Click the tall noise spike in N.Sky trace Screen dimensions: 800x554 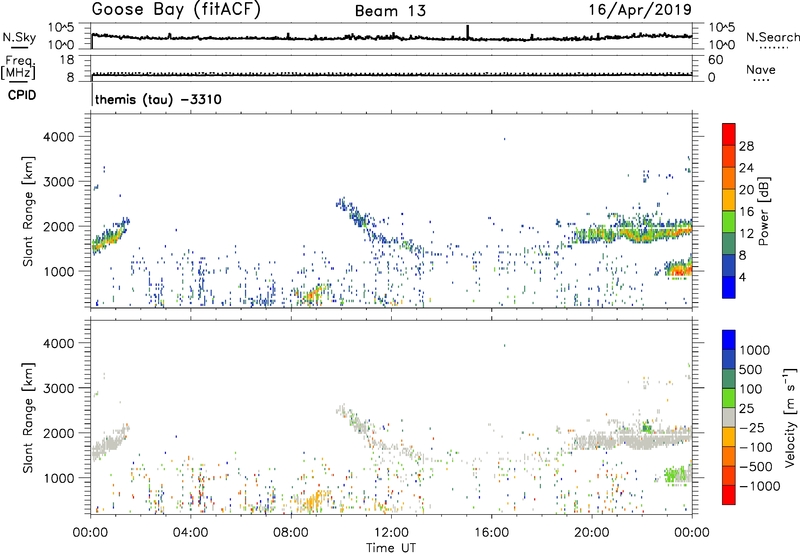point(467,31)
